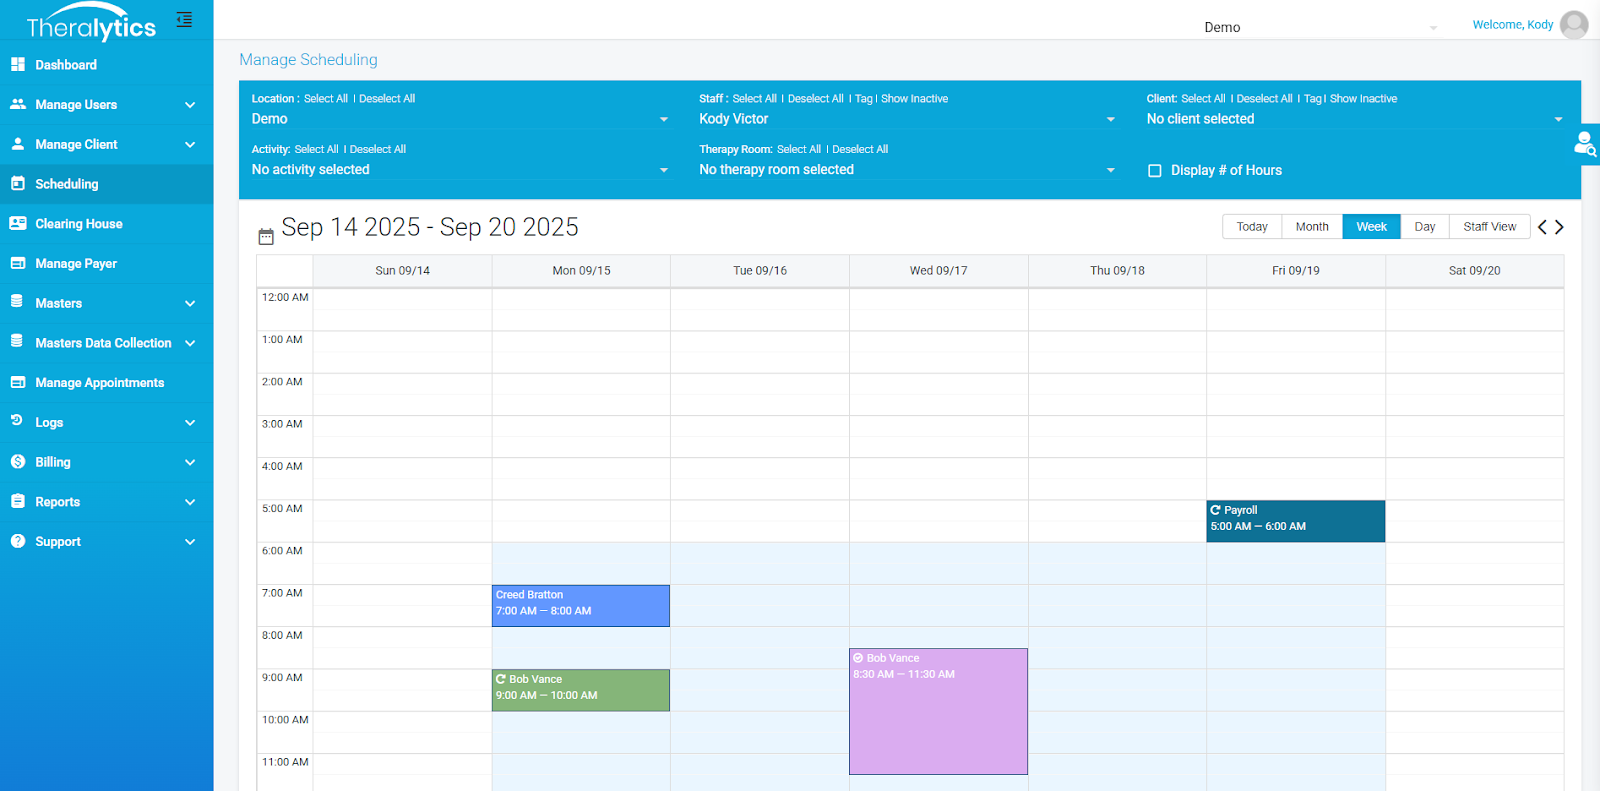This screenshot has height=791, width=1600.
Task: Click the Masters database icon
Action: [17, 301]
